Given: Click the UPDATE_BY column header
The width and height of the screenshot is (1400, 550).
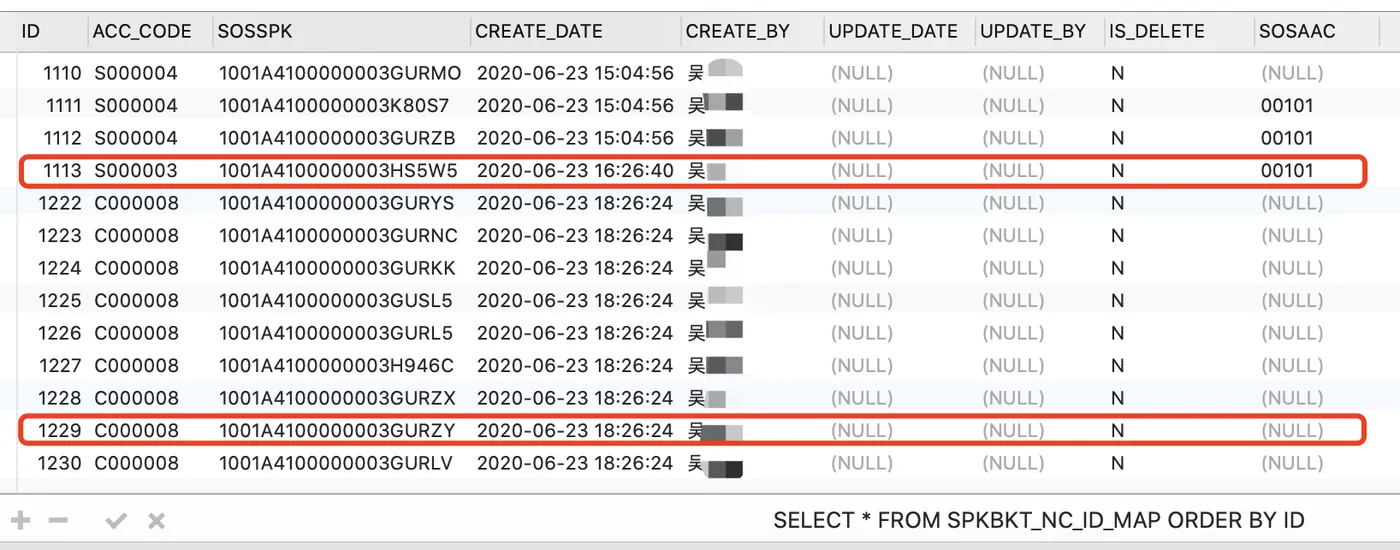Looking at the screenshot, I should [1033, 31].
